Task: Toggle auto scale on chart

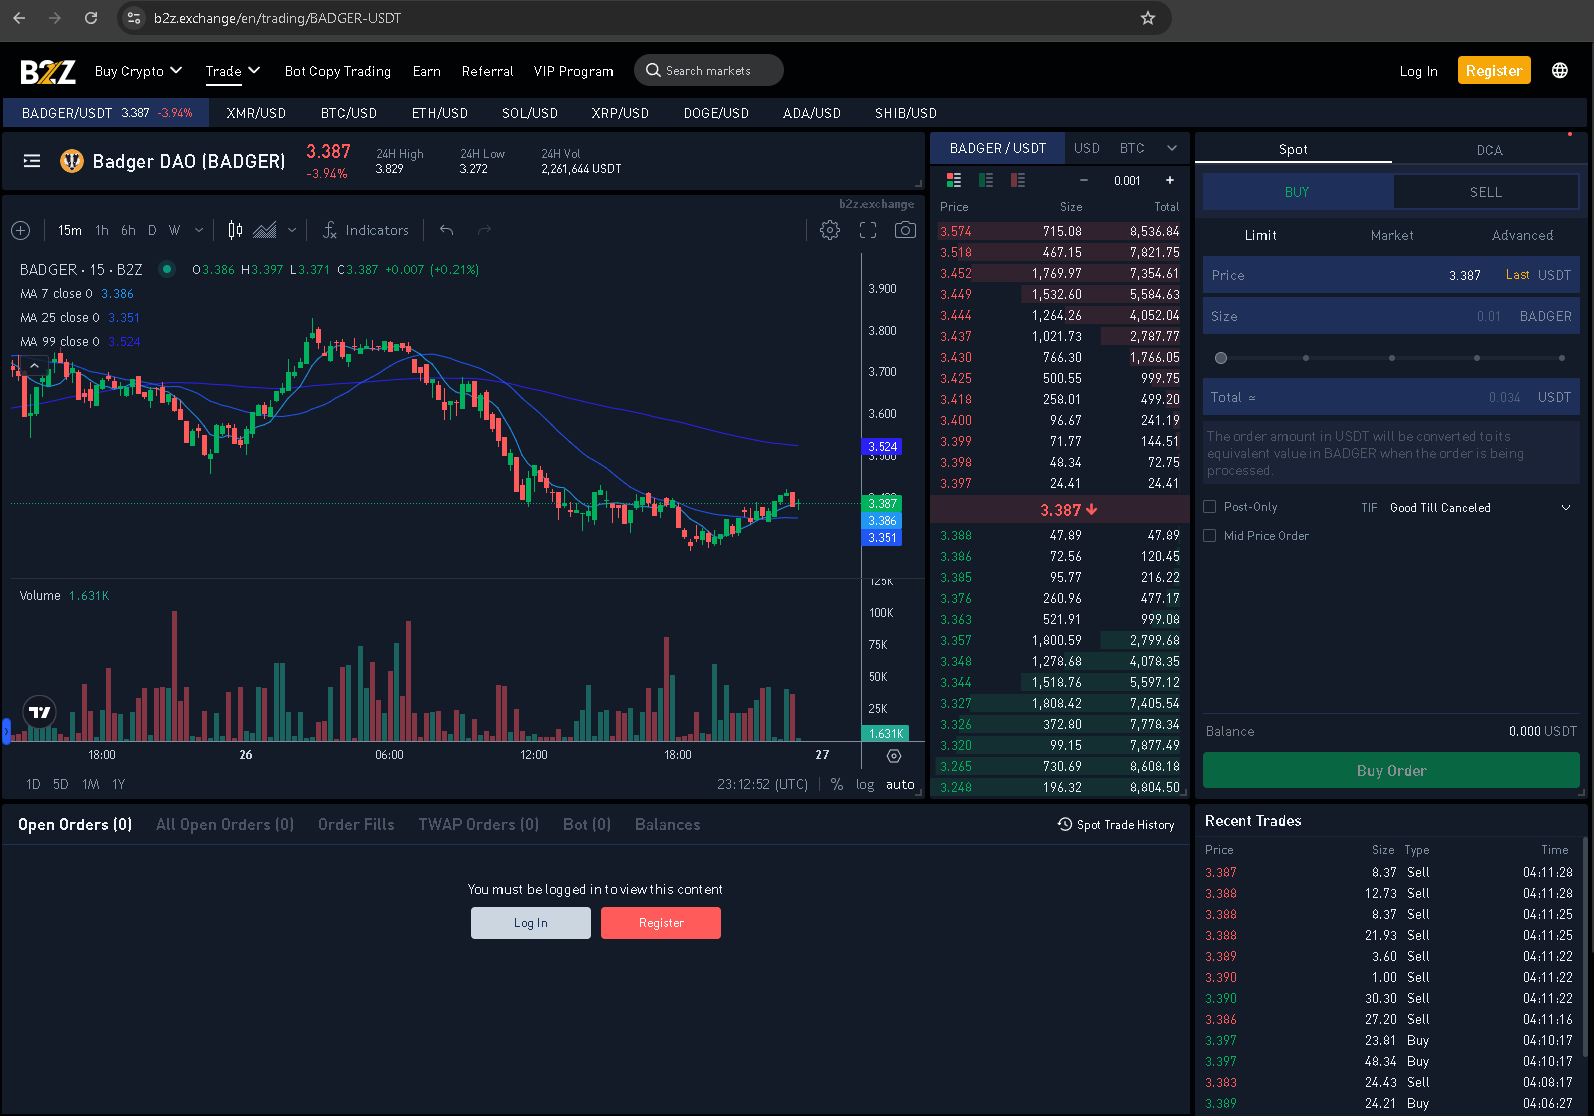Action: 900,785
